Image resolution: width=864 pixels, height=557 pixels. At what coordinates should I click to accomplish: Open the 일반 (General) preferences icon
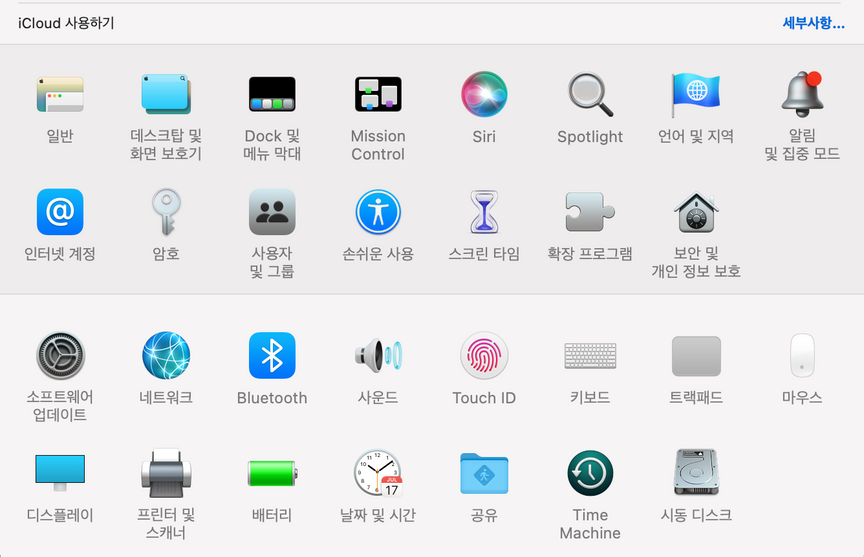pos(60,94)
